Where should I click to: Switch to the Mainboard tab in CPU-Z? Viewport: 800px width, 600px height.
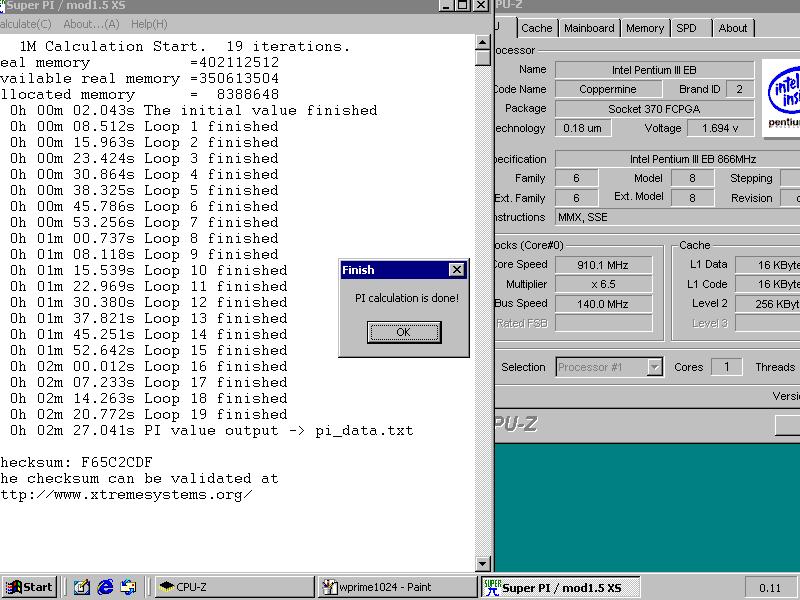point(589,28)
